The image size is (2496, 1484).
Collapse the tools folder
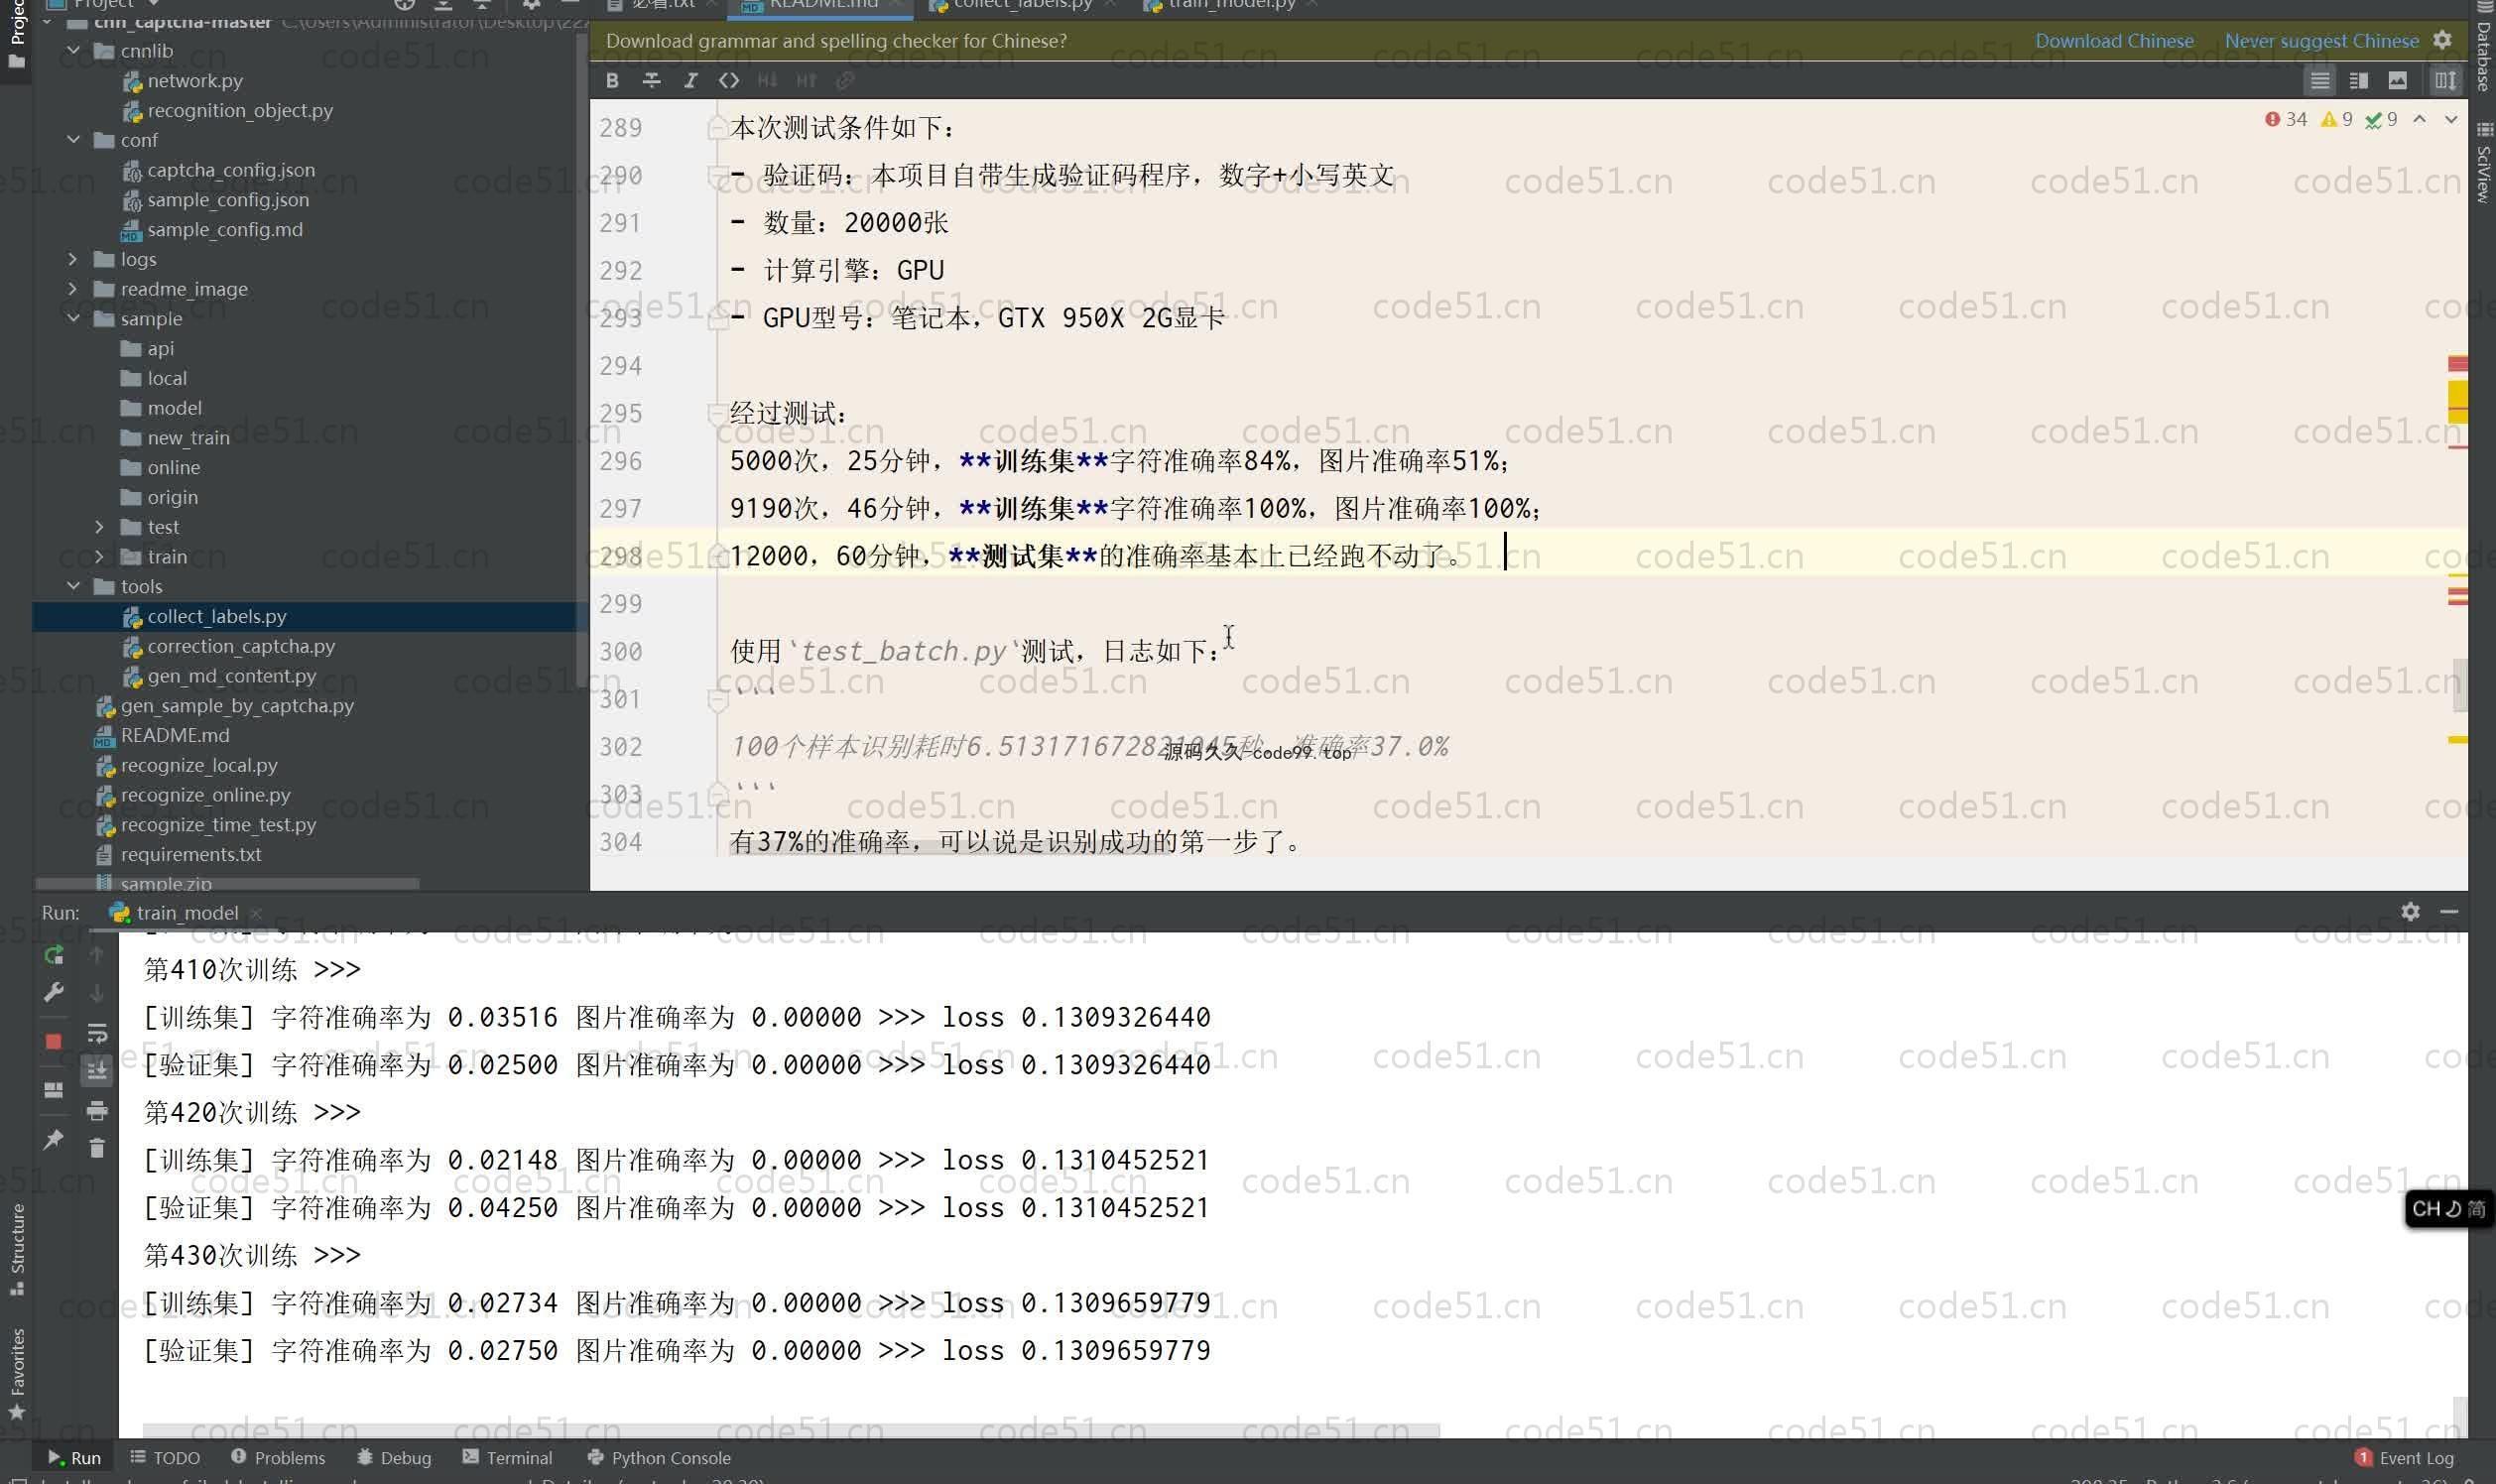click(73, 586)
